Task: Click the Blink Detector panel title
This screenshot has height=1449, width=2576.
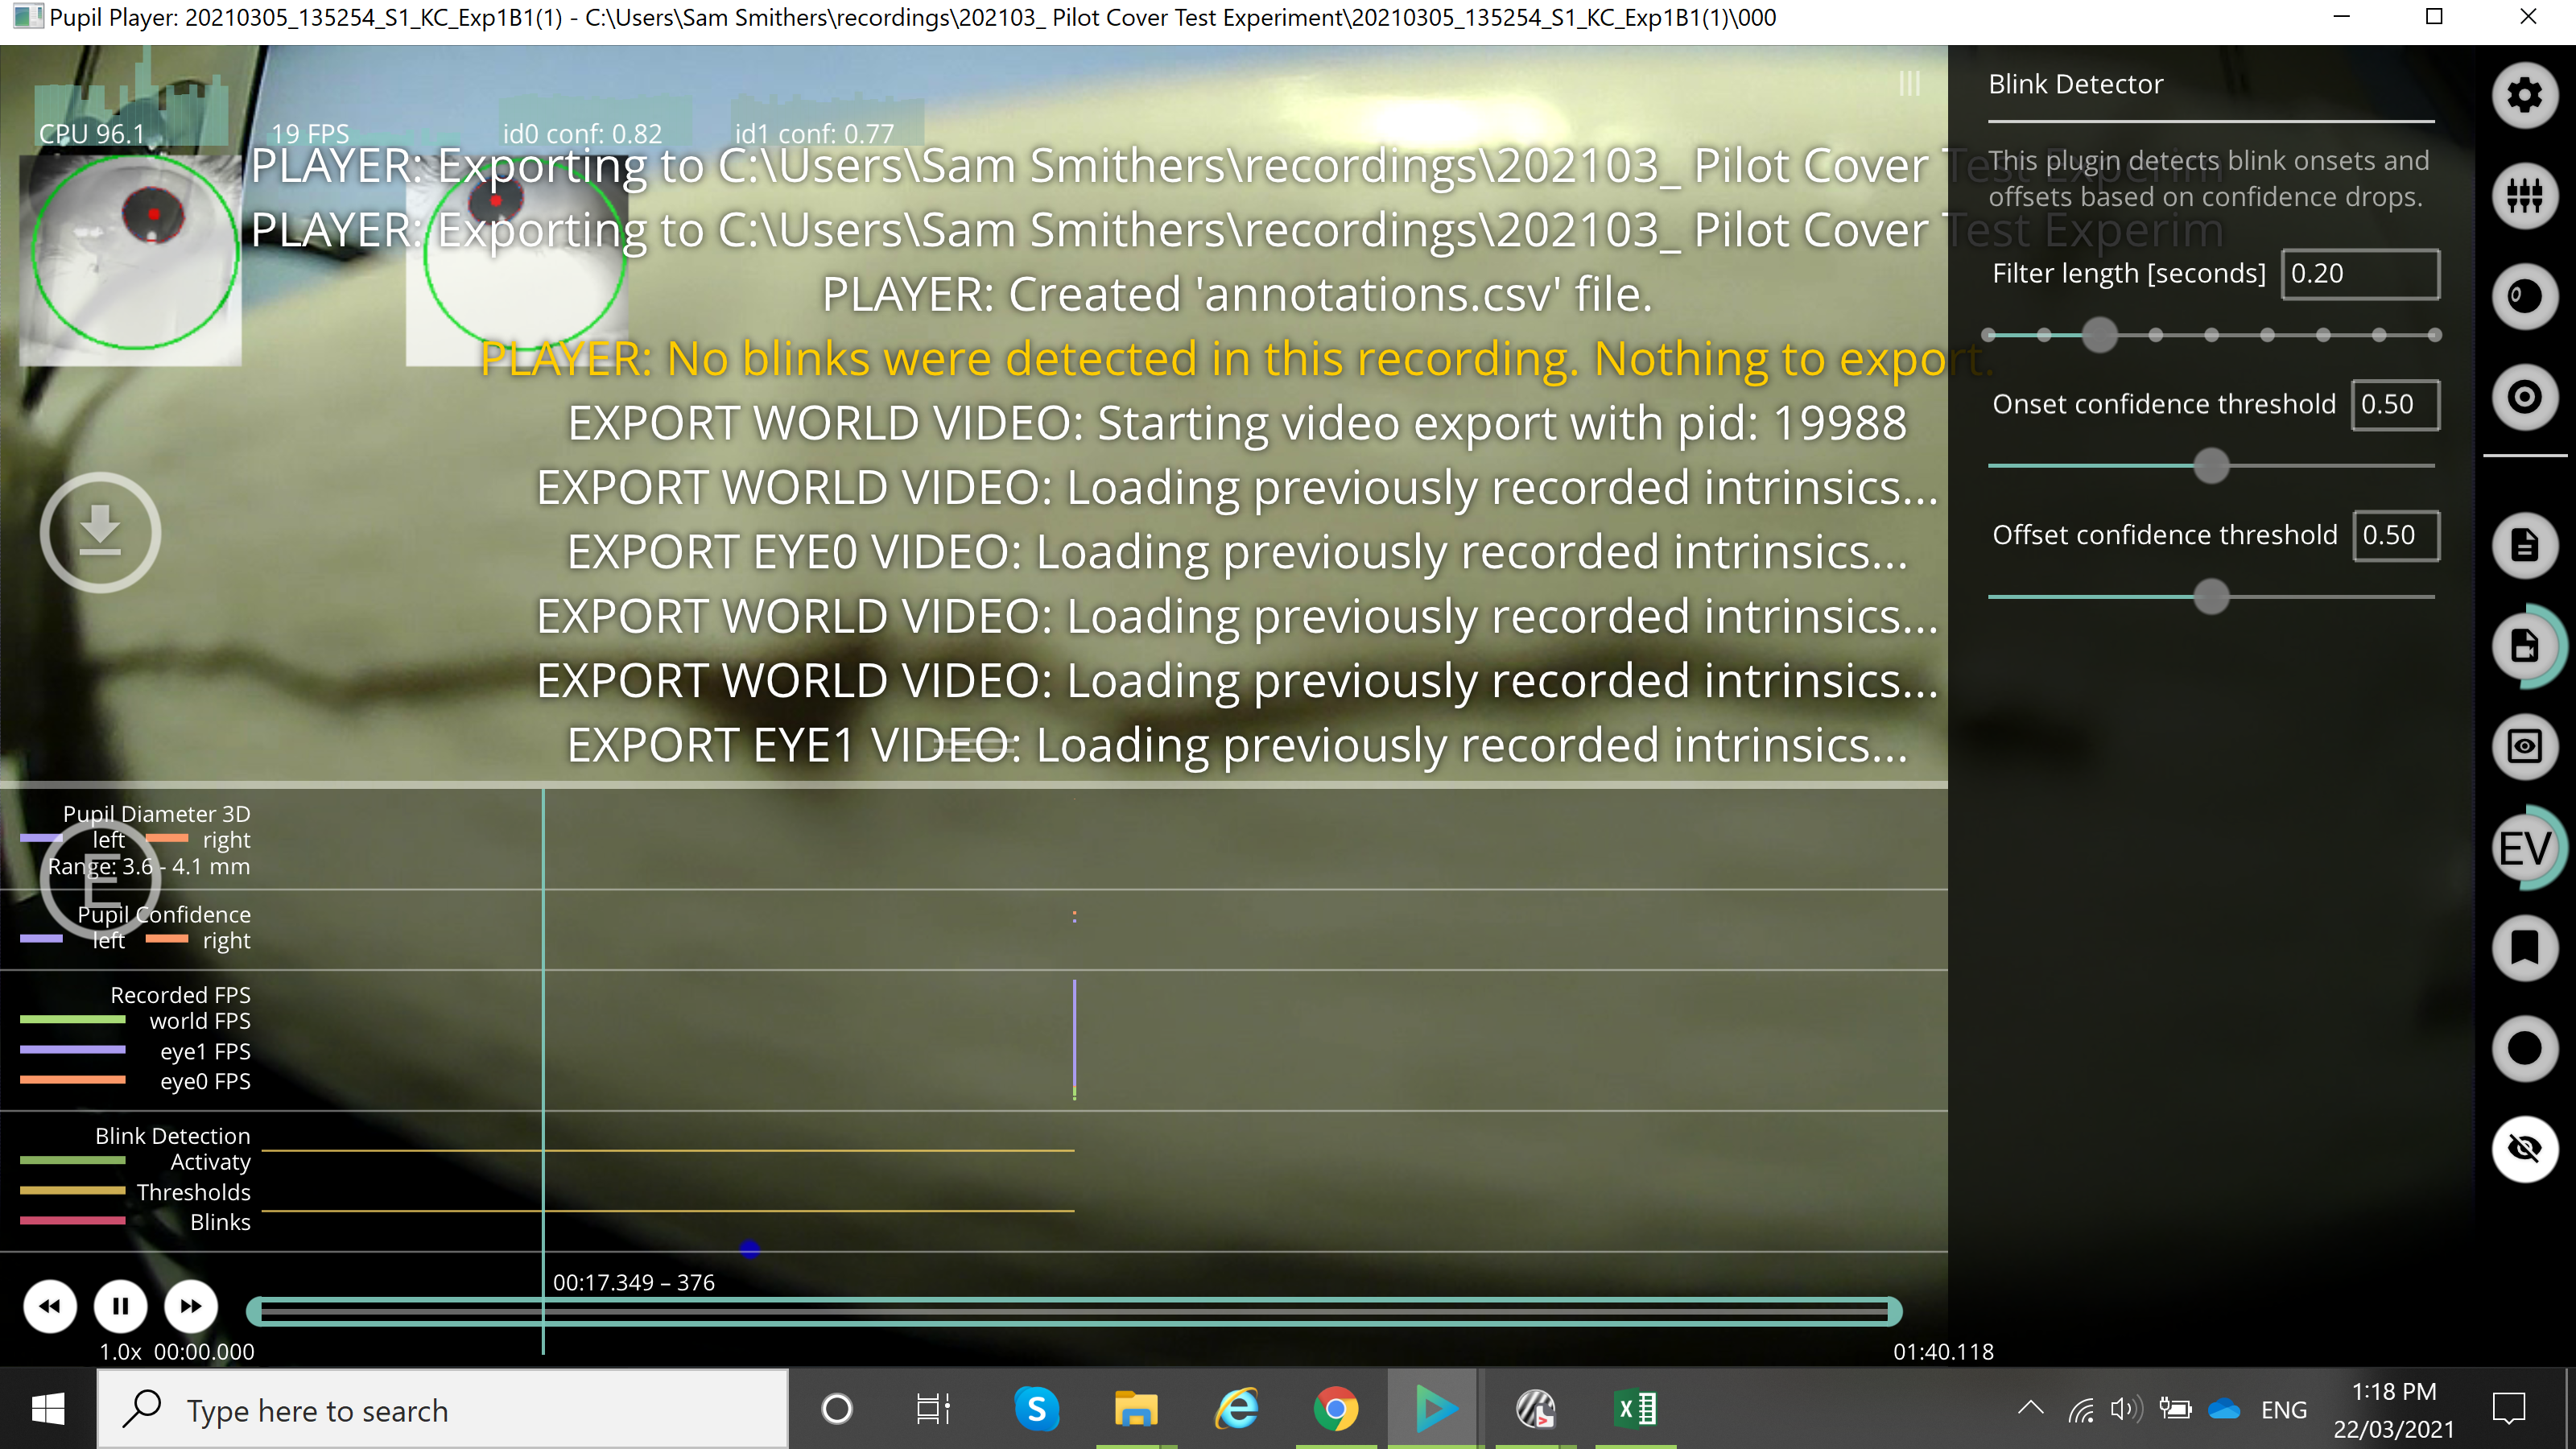Action: click(x=2075, y=84)
